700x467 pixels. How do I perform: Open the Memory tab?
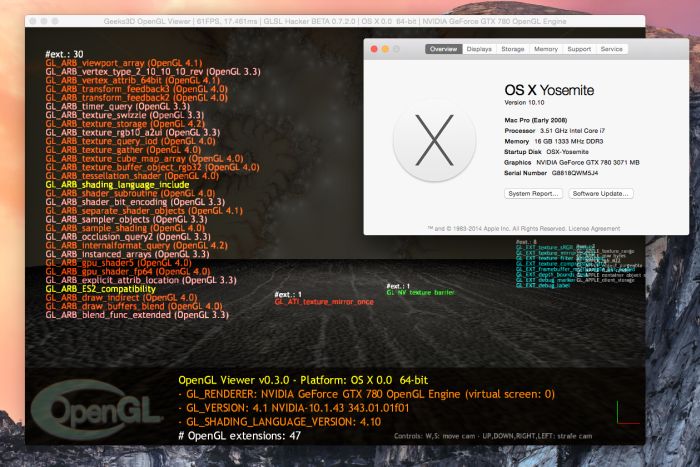pos(546,49)
